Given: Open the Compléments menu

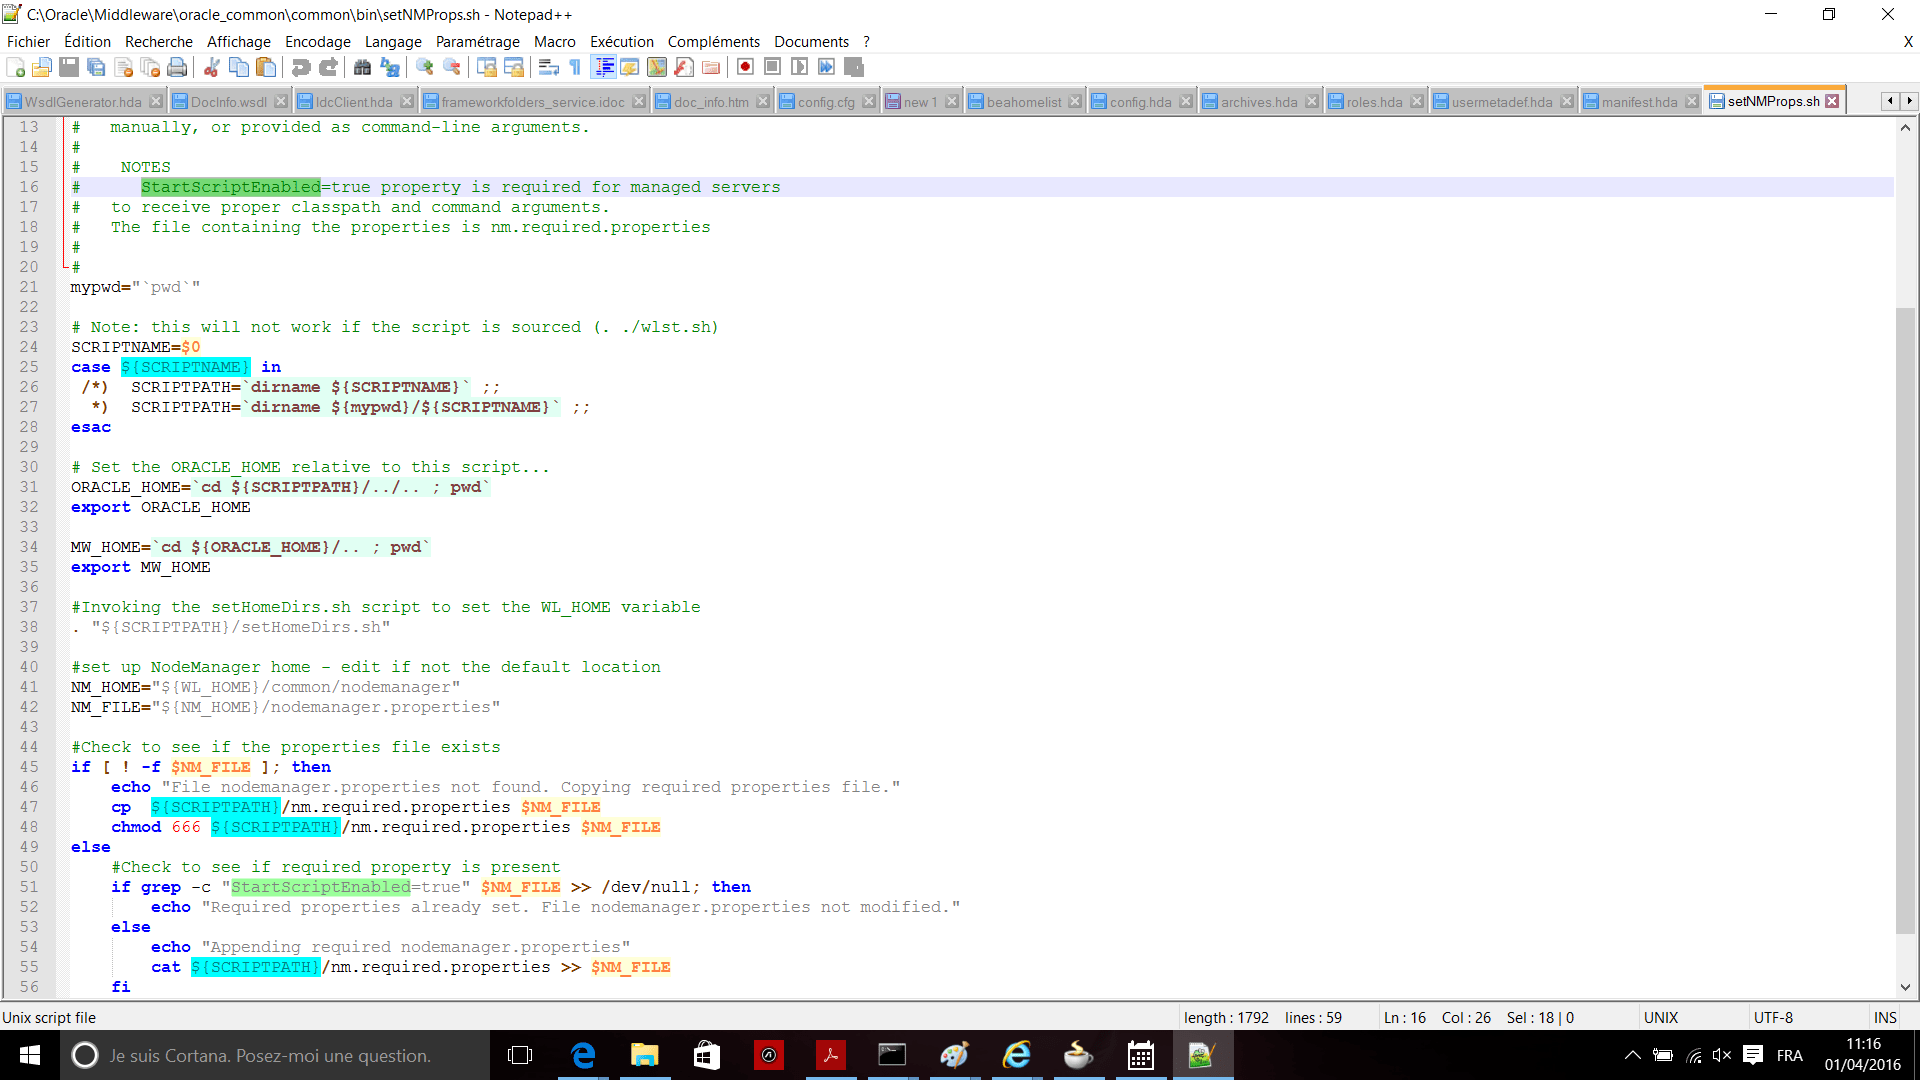Looking at the screenshot, I should tap(713, 41).
